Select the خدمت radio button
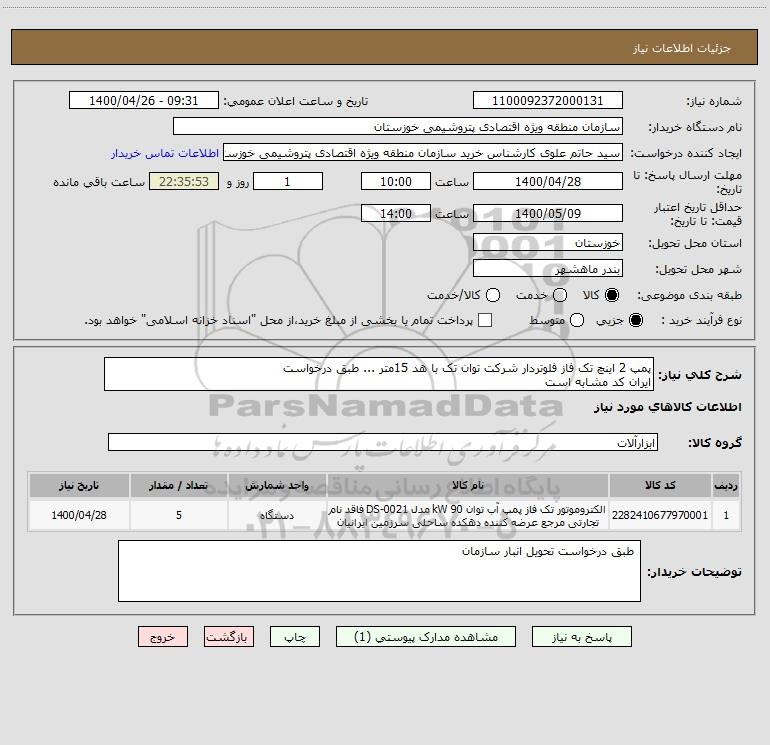This screenshot has height=745, width=770. point(560,295)
